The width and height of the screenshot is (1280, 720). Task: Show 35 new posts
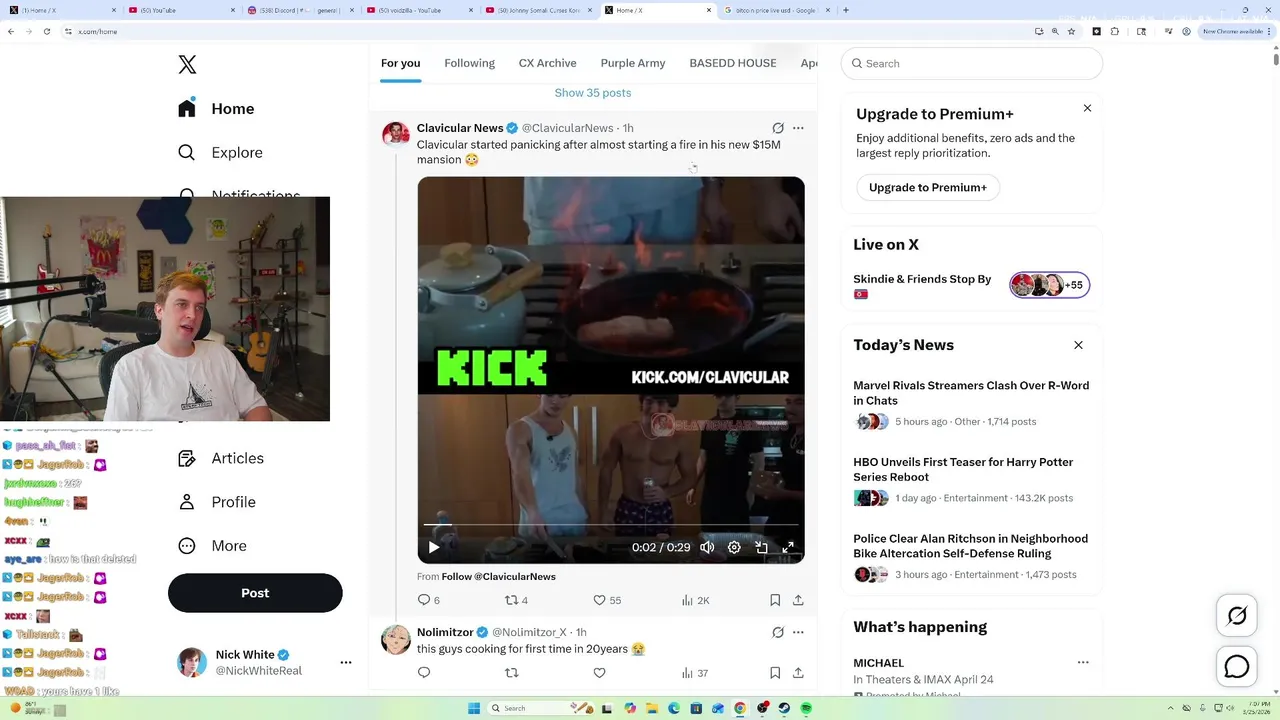pyautogui.click(x=593, y=93)
